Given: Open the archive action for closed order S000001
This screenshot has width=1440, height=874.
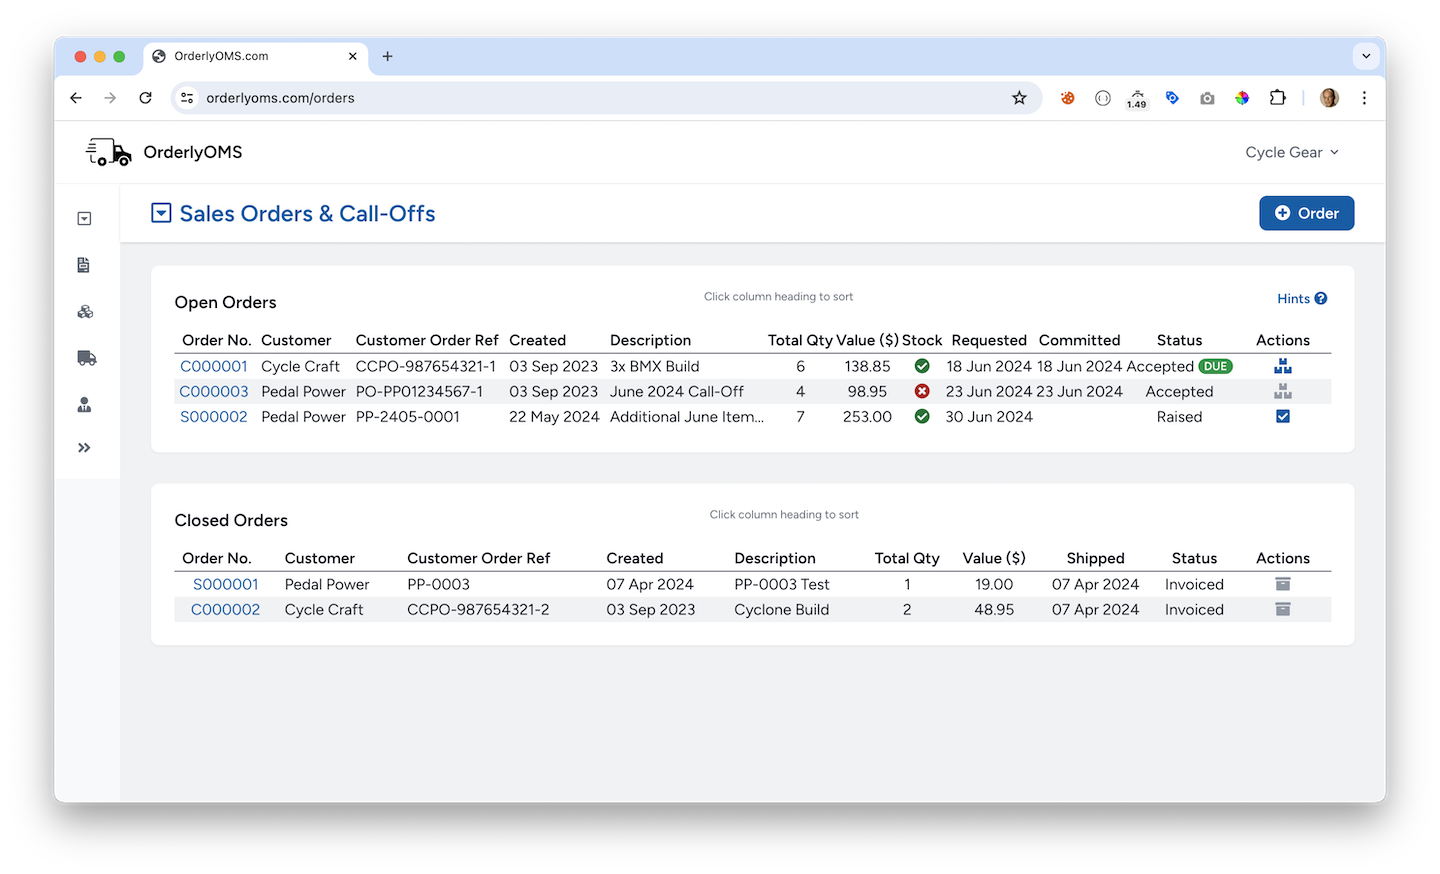Looking at the screenshot, I should [x=1283, y=584].
